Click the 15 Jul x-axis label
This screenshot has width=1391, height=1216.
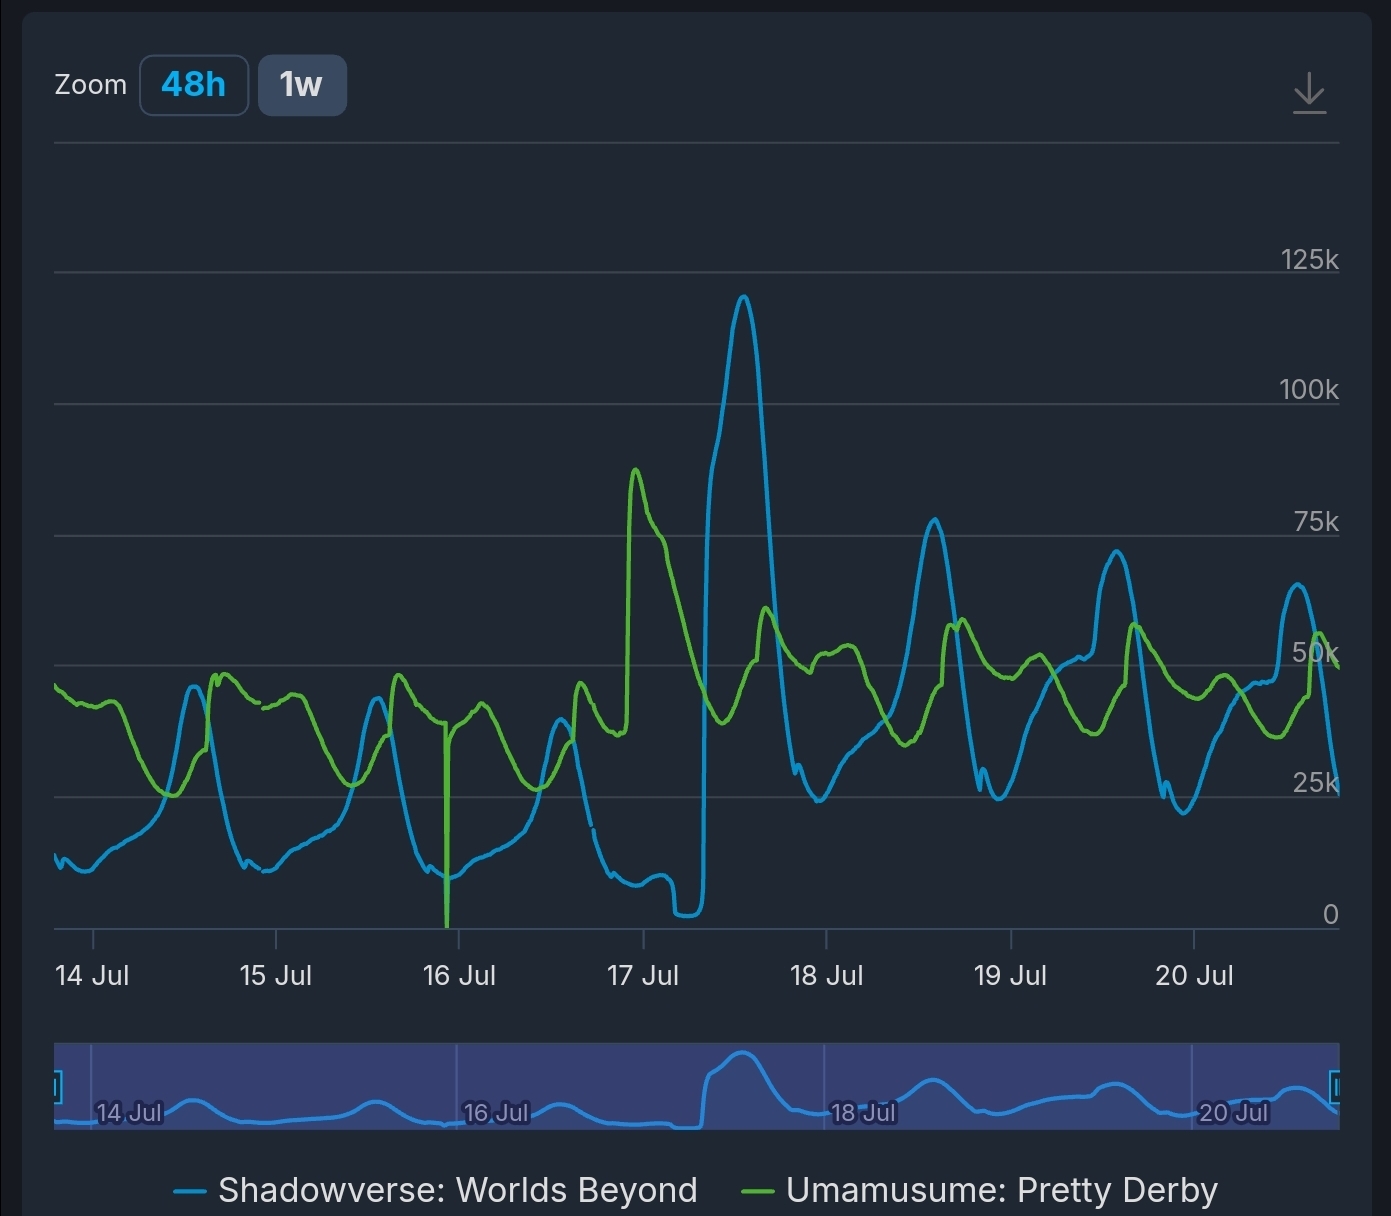coord(276,976)
